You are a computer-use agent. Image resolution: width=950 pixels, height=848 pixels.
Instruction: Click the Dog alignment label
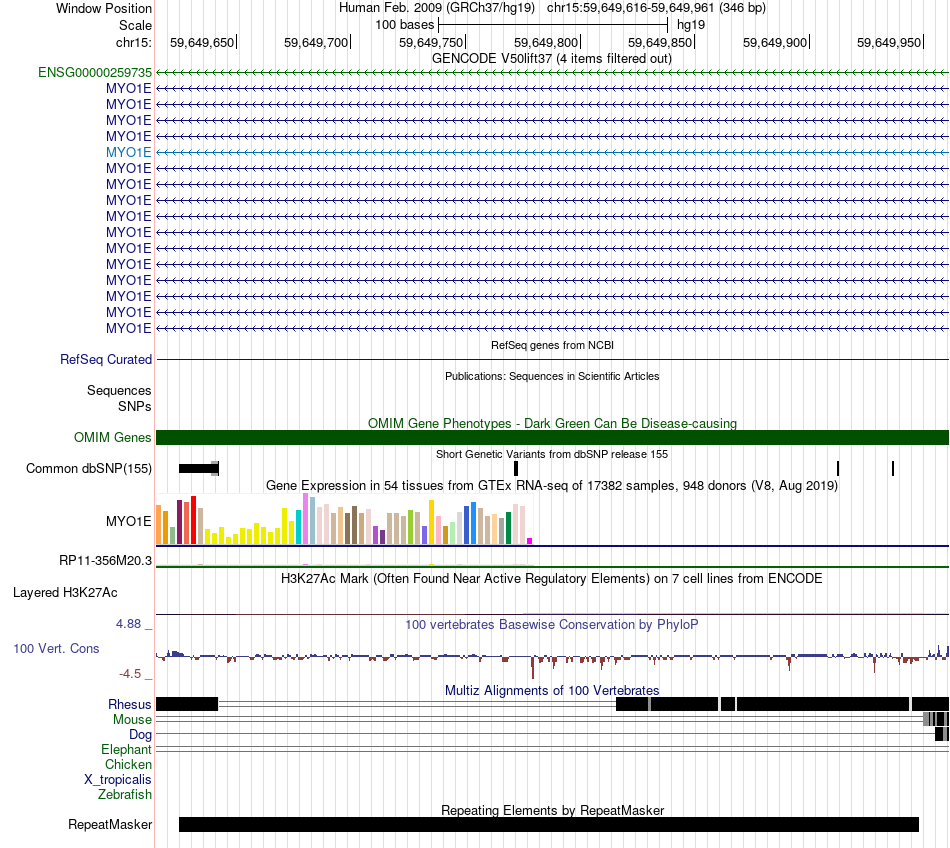(140, 735)
